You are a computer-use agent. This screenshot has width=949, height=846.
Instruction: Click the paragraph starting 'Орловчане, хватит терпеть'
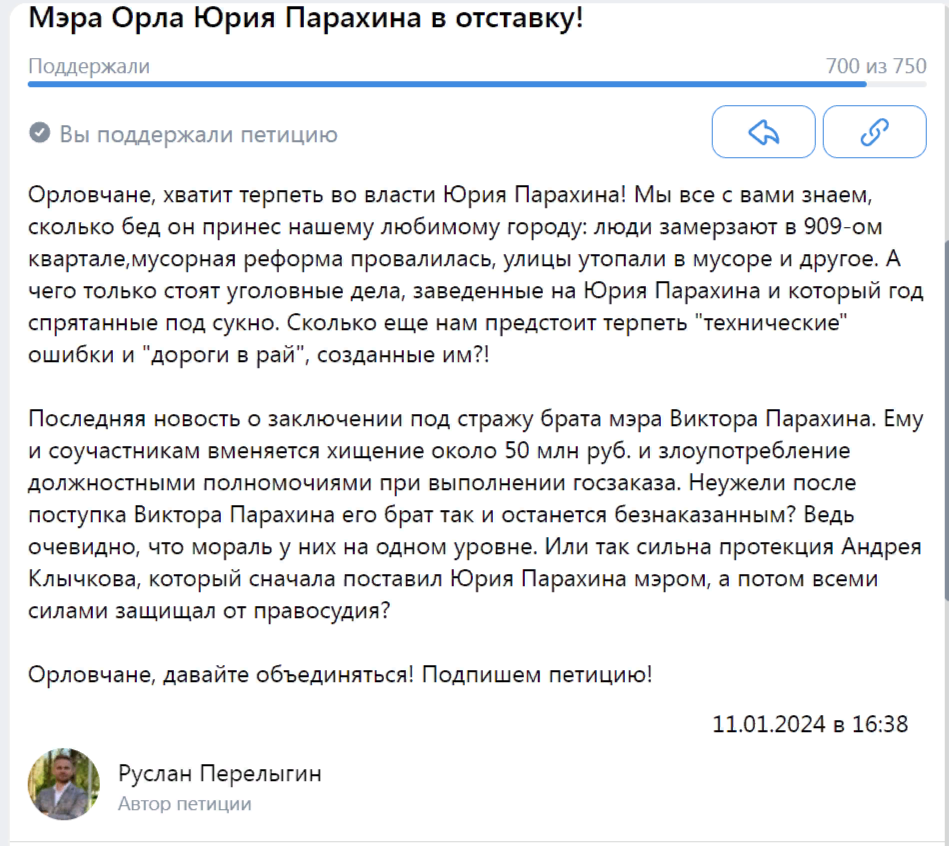pos(476,274)
